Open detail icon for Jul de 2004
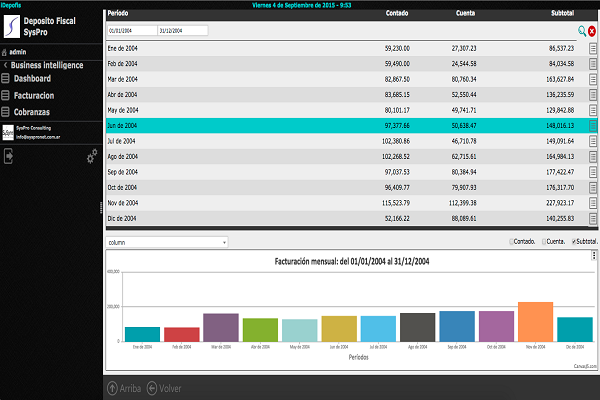The height and width of the screenshot is (400, 600). (593, 141)
